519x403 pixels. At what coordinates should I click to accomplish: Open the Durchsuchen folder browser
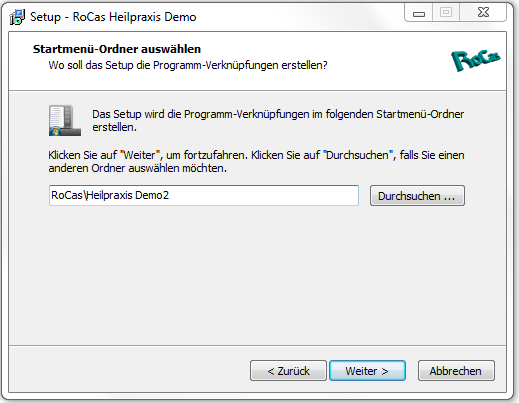(417, 196)
